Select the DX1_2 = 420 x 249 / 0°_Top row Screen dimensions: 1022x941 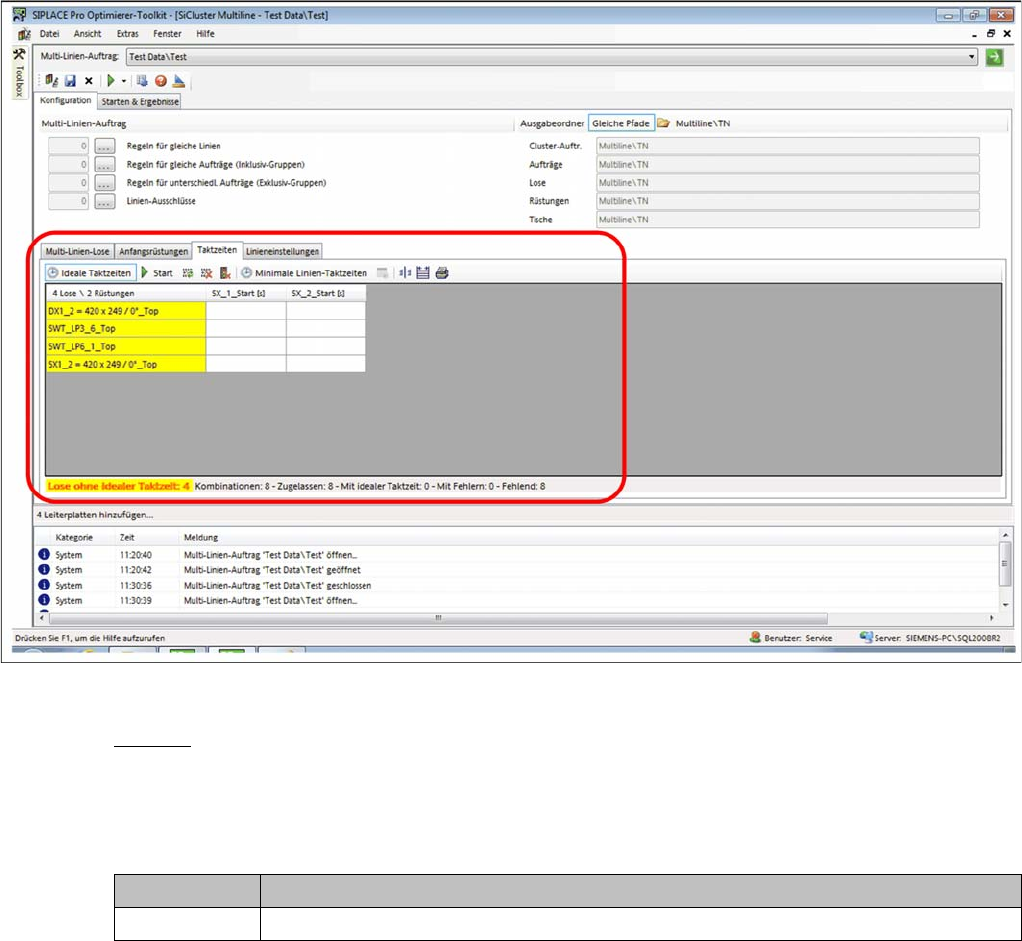click(x=126, y=311)
